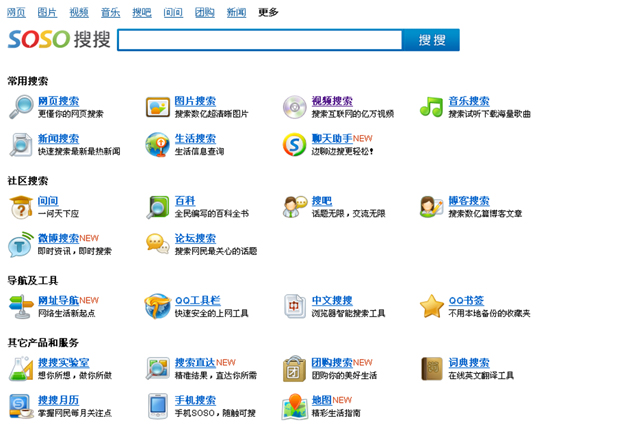Open the 图片搜索 link
This screenshot has height=444, width=625.
click(195, 101)
